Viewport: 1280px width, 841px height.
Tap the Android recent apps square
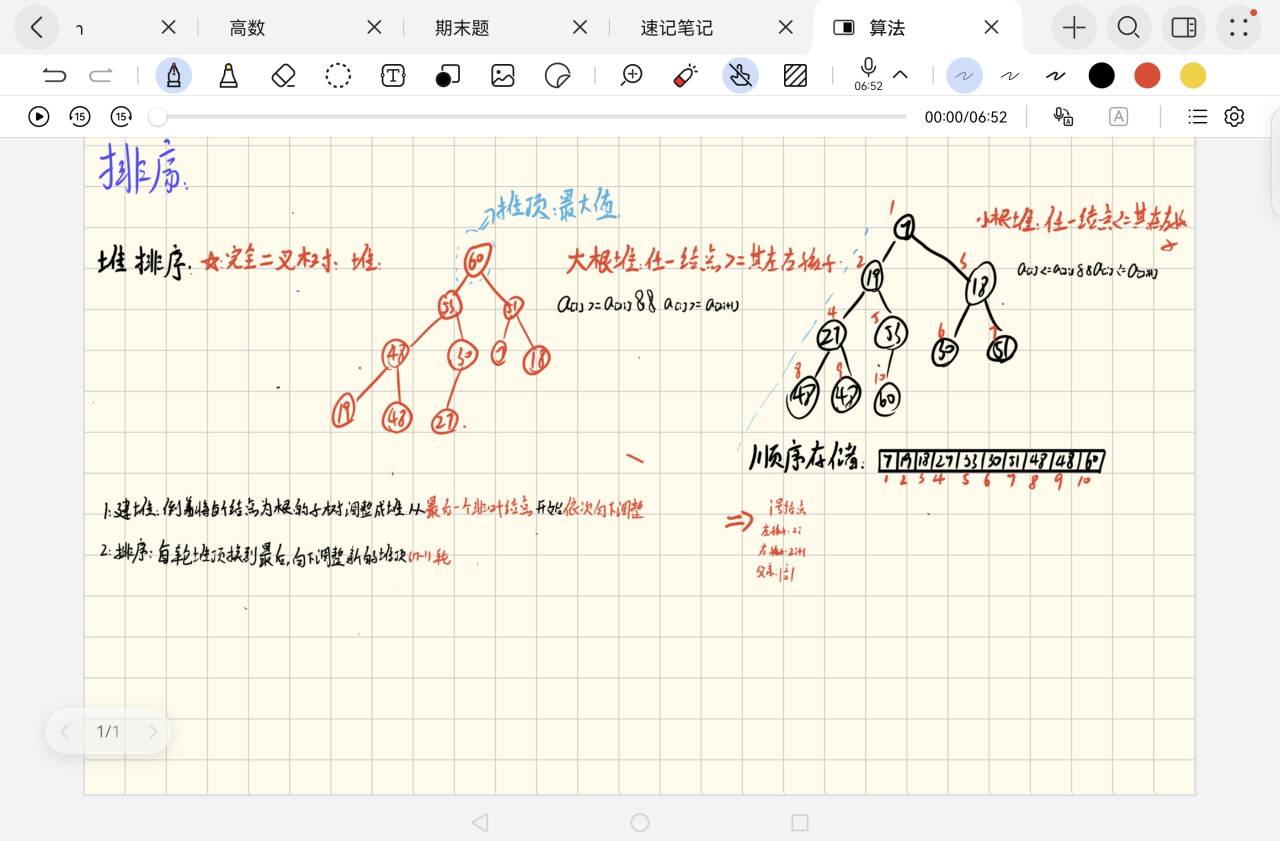point(800,822)
